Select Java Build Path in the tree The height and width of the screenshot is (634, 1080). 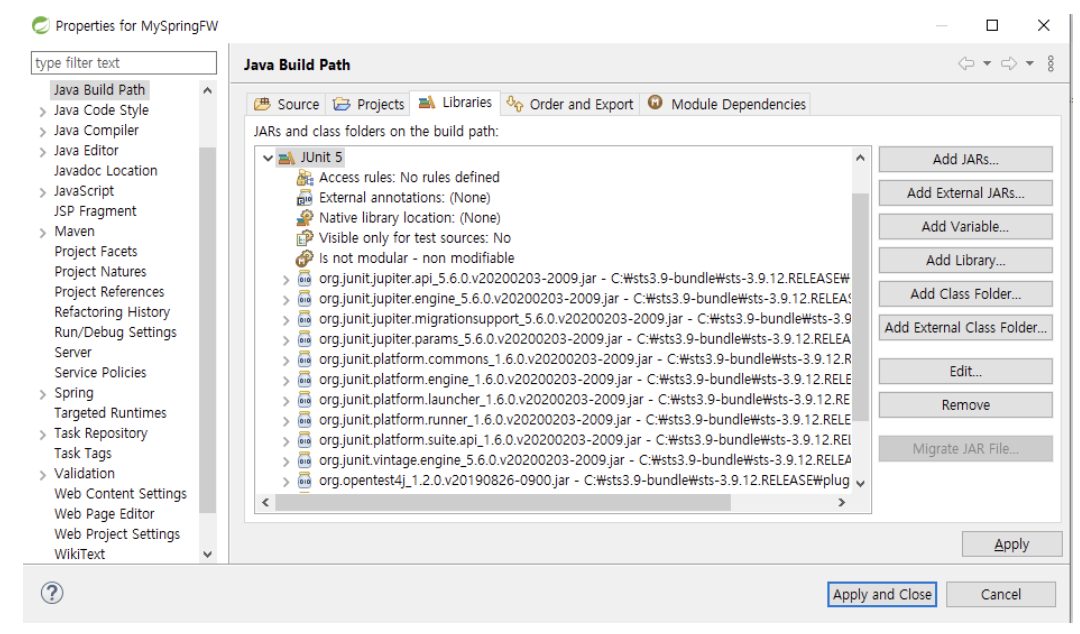pyautogui.click(x=100, y=90)
